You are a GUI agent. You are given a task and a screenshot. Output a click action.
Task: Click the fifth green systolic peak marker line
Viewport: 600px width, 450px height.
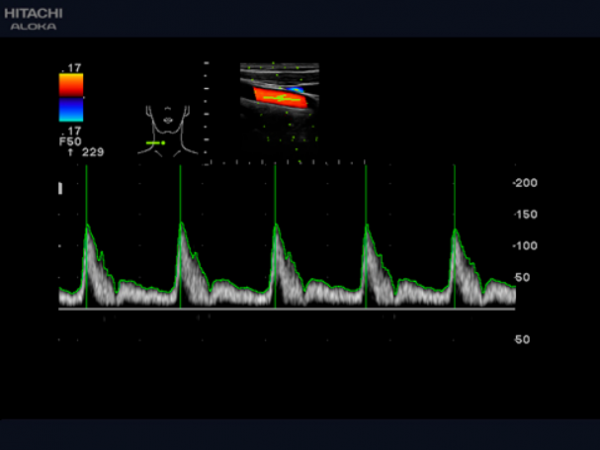pos(455,236)
